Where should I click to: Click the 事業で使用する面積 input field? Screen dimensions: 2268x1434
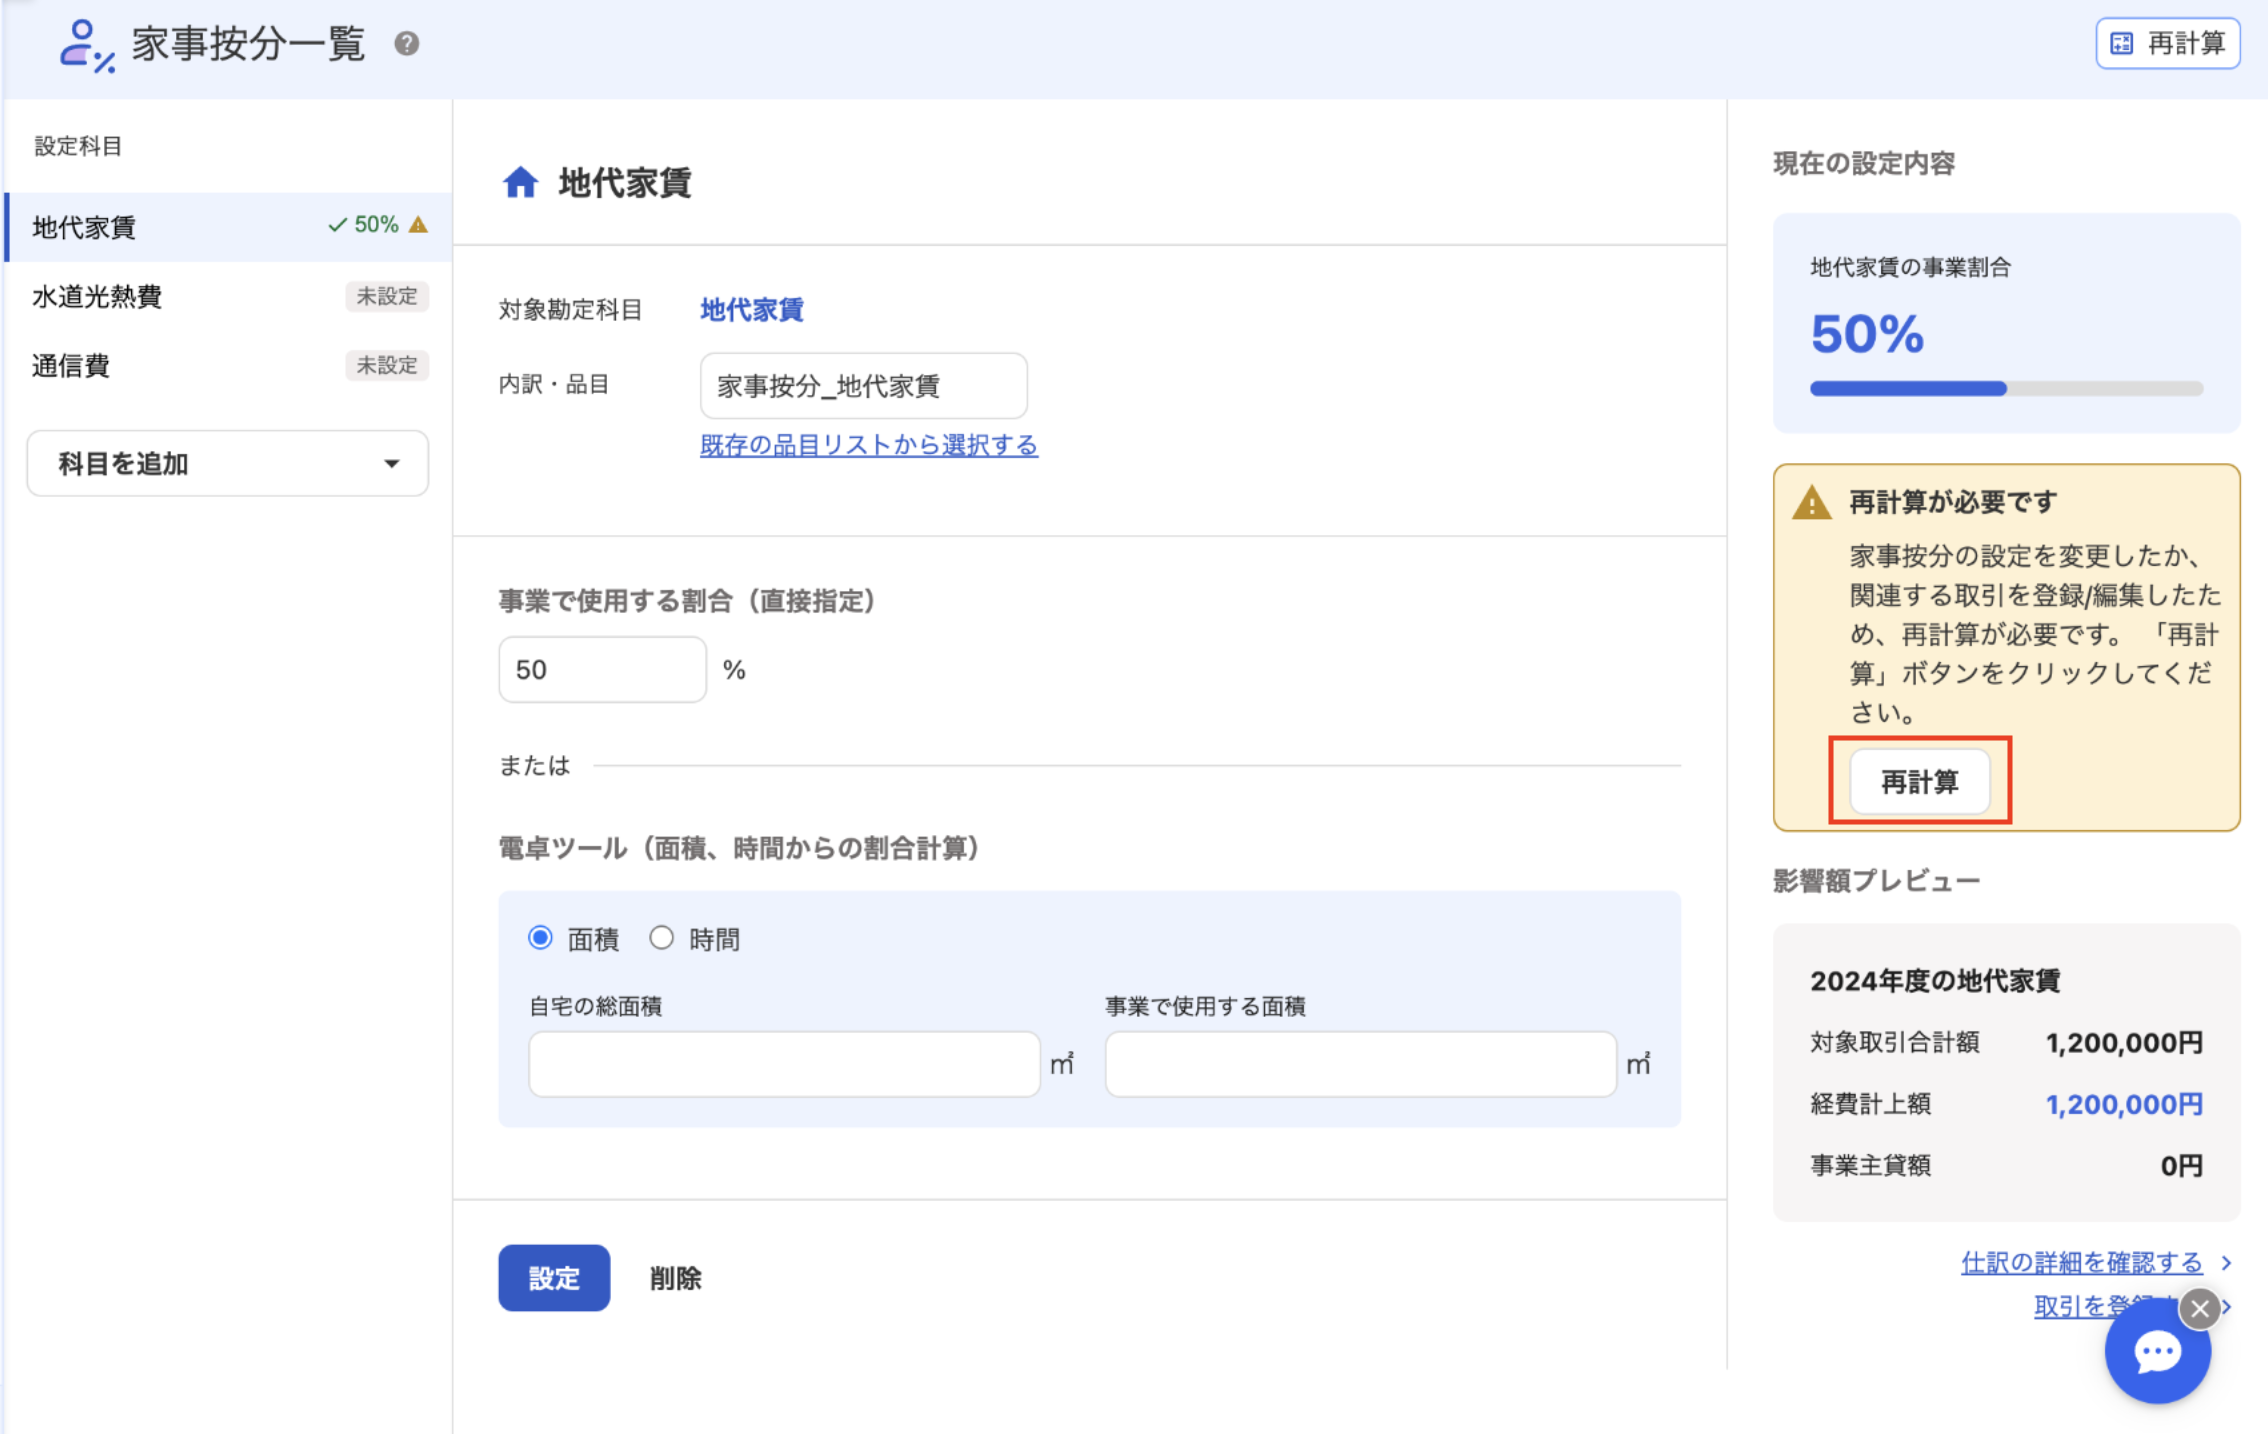[1360, 1064]
